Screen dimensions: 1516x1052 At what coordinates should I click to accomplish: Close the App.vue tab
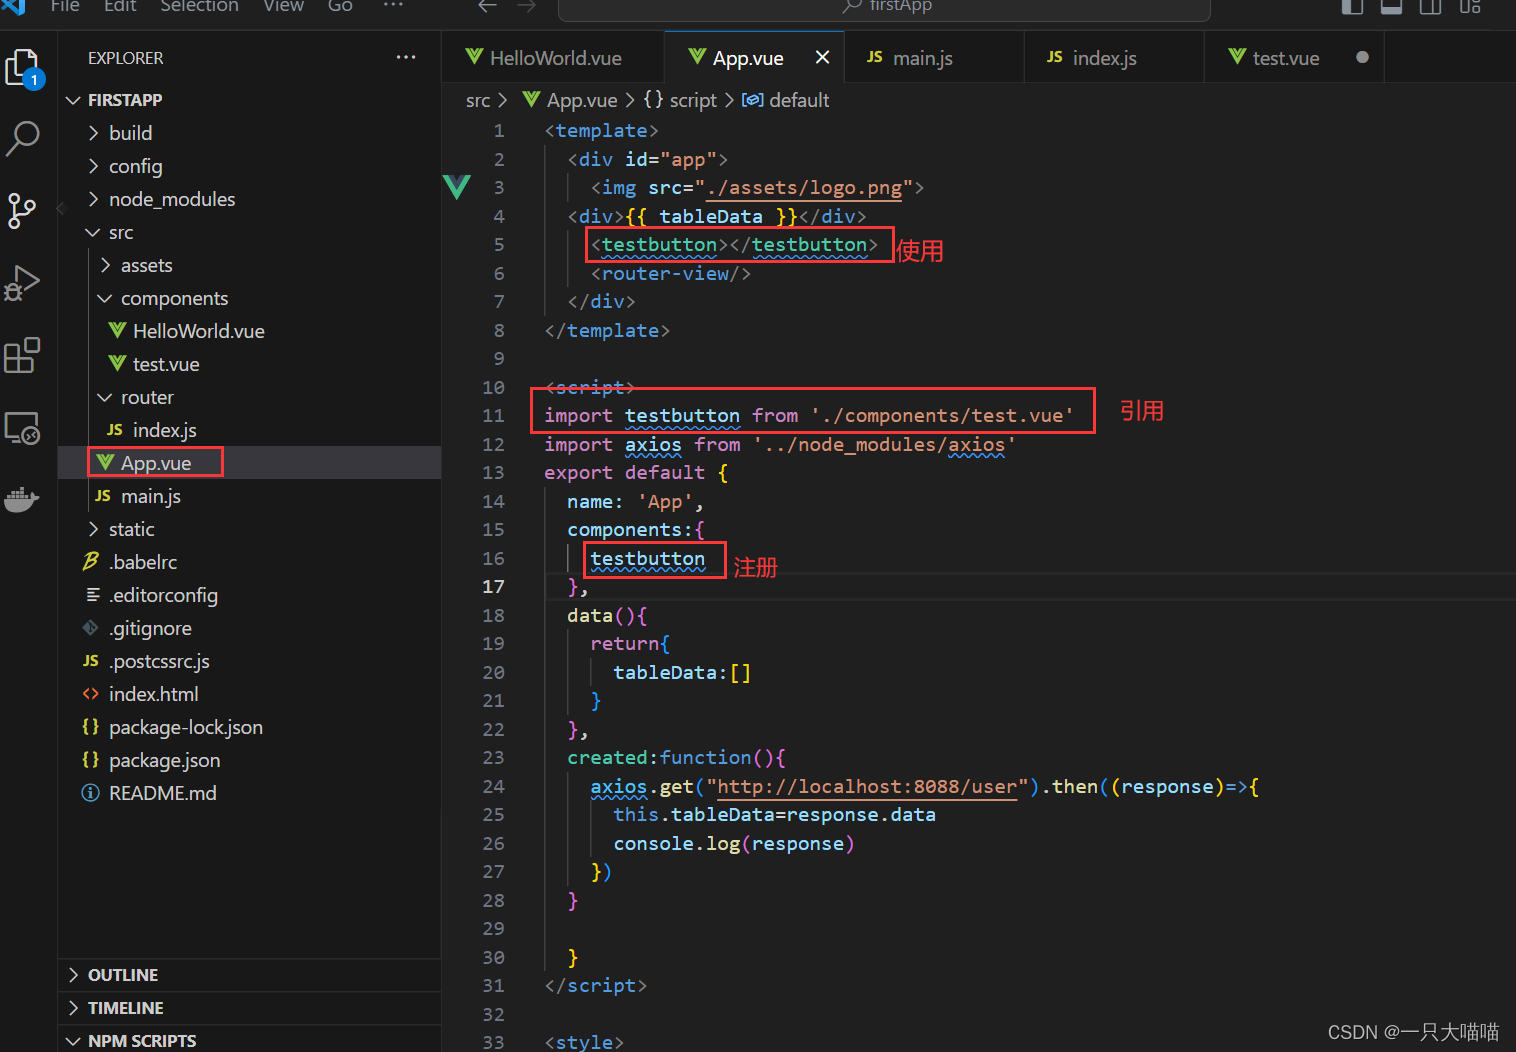tap(822, 57)
